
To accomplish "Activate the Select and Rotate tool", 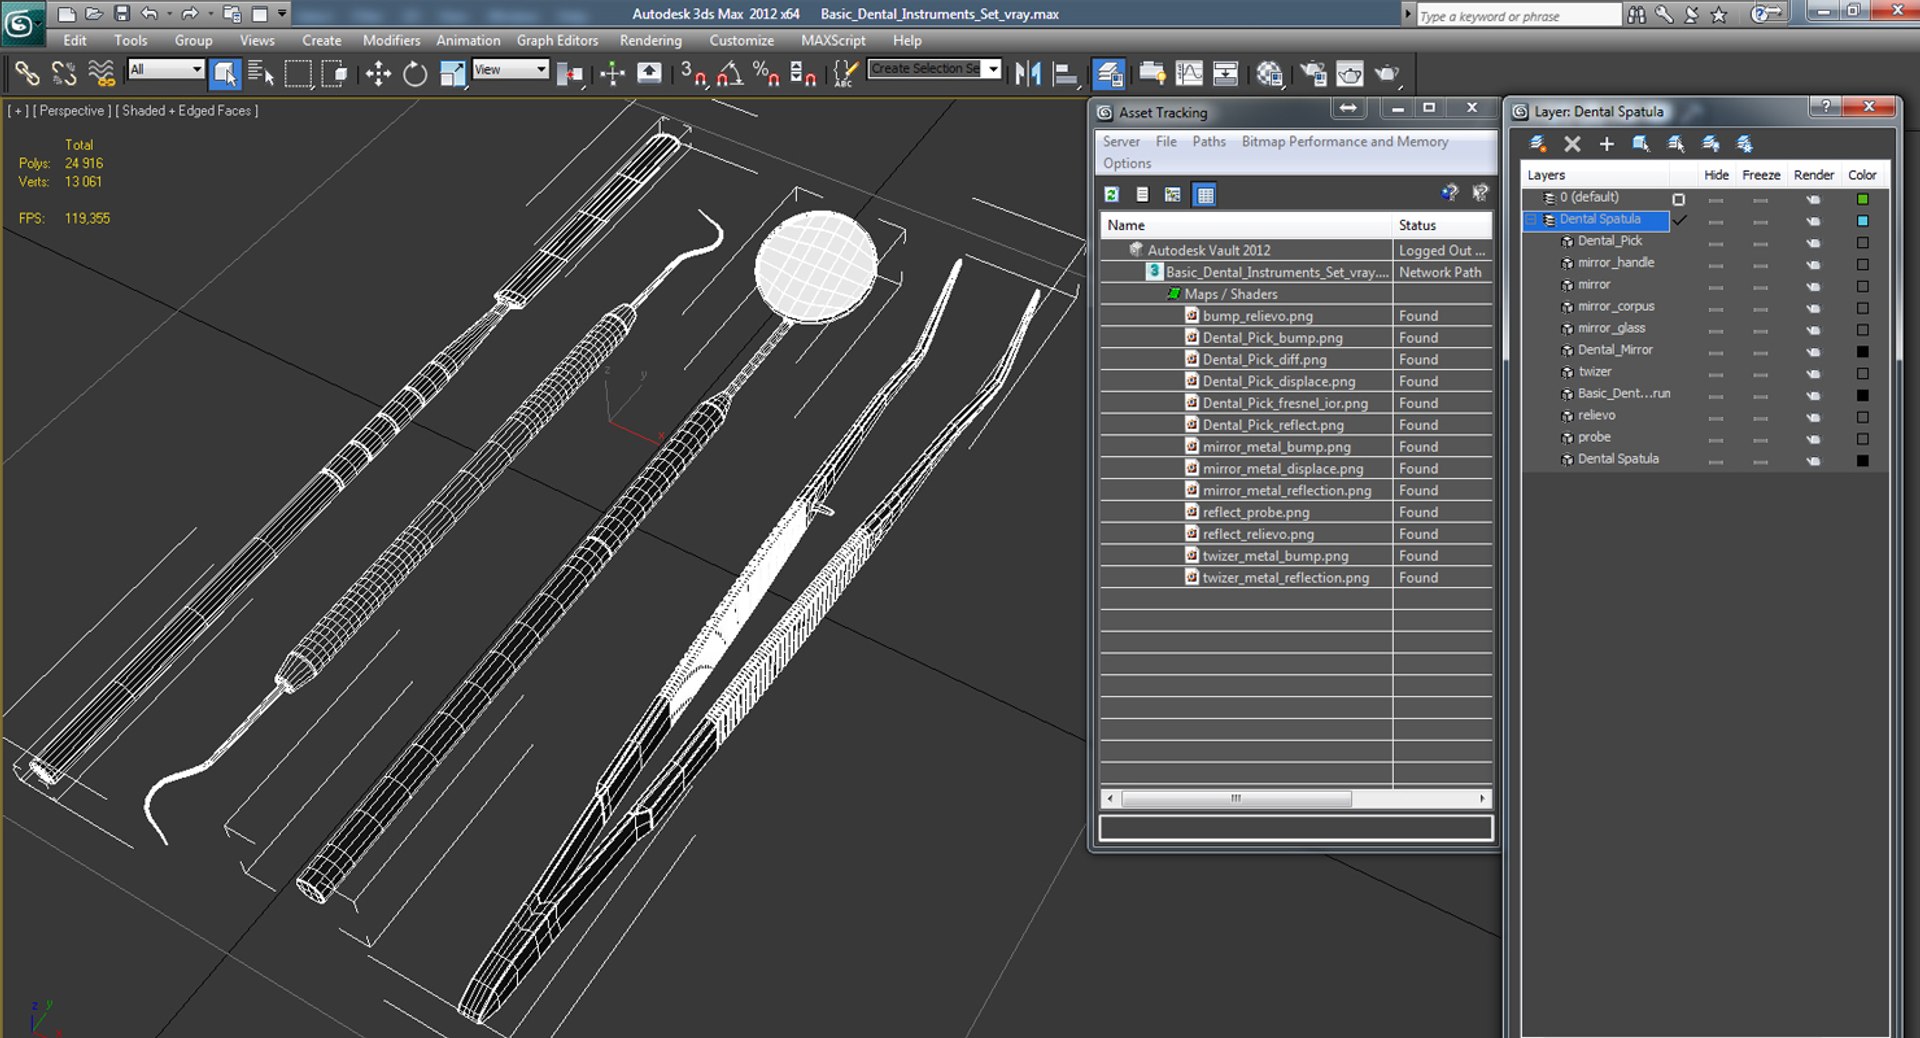I will click(415, 73).
